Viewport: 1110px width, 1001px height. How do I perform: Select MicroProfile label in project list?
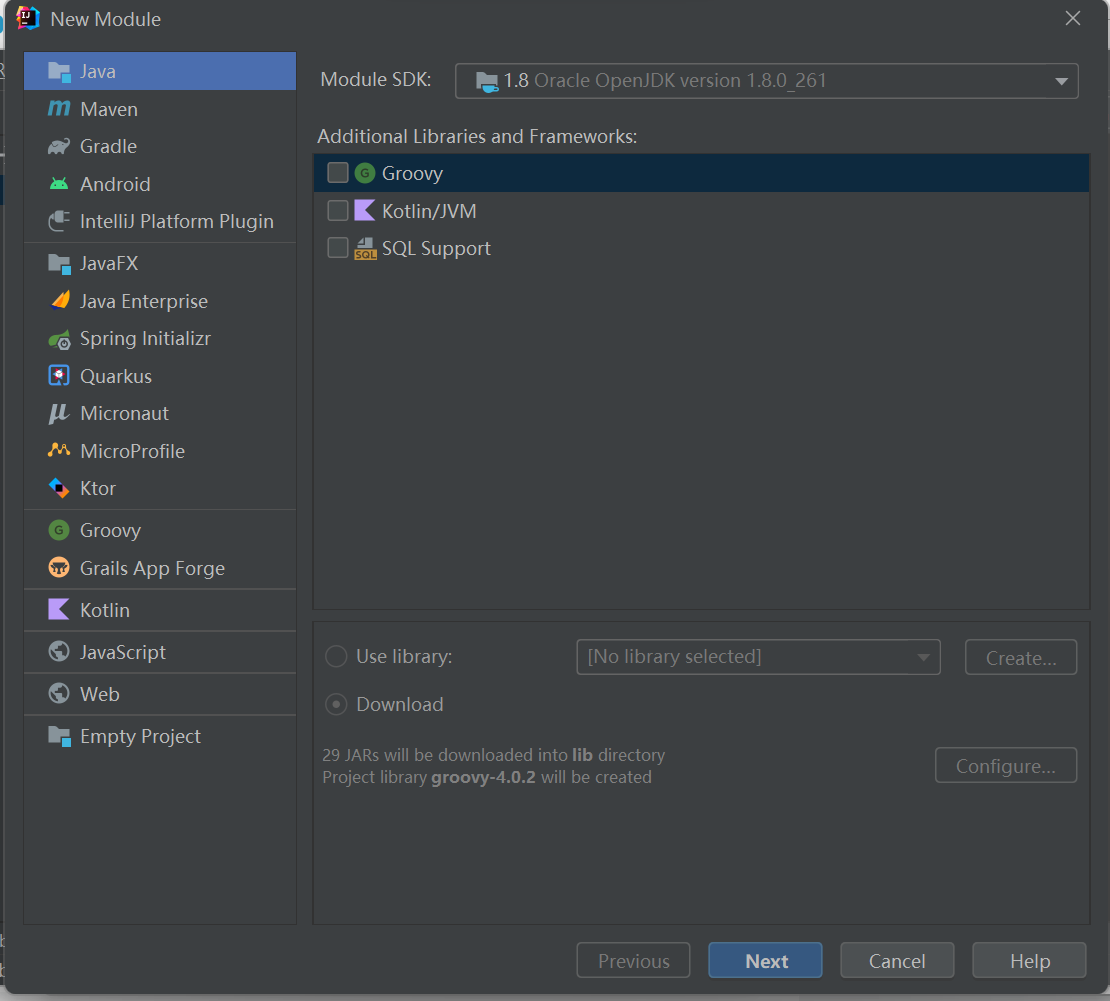pyautogui.click(x=132, y=451)
